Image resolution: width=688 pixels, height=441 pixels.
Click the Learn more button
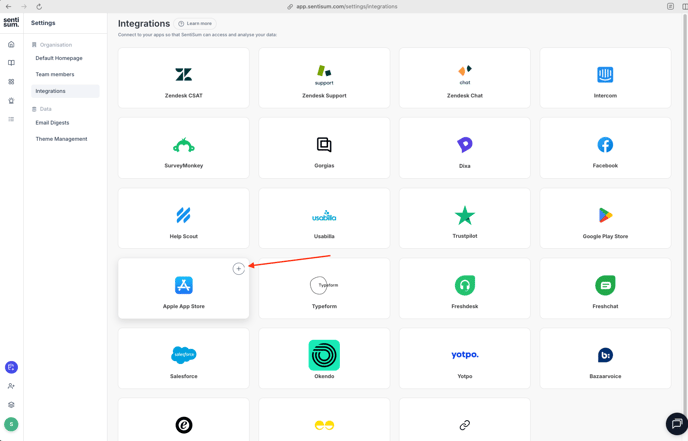(195, 24)
